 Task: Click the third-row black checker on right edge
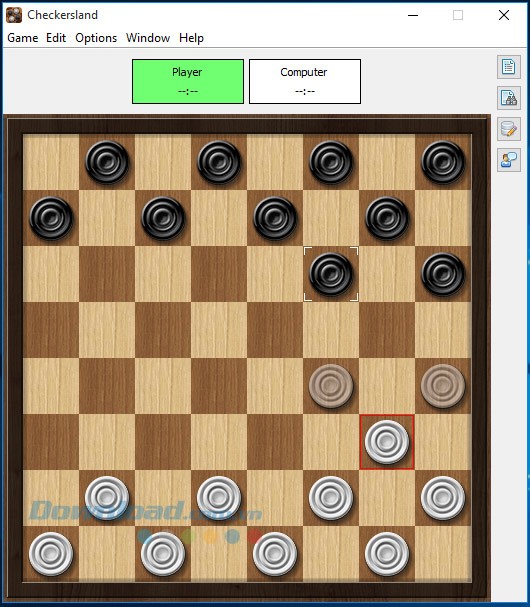(443, 274)
